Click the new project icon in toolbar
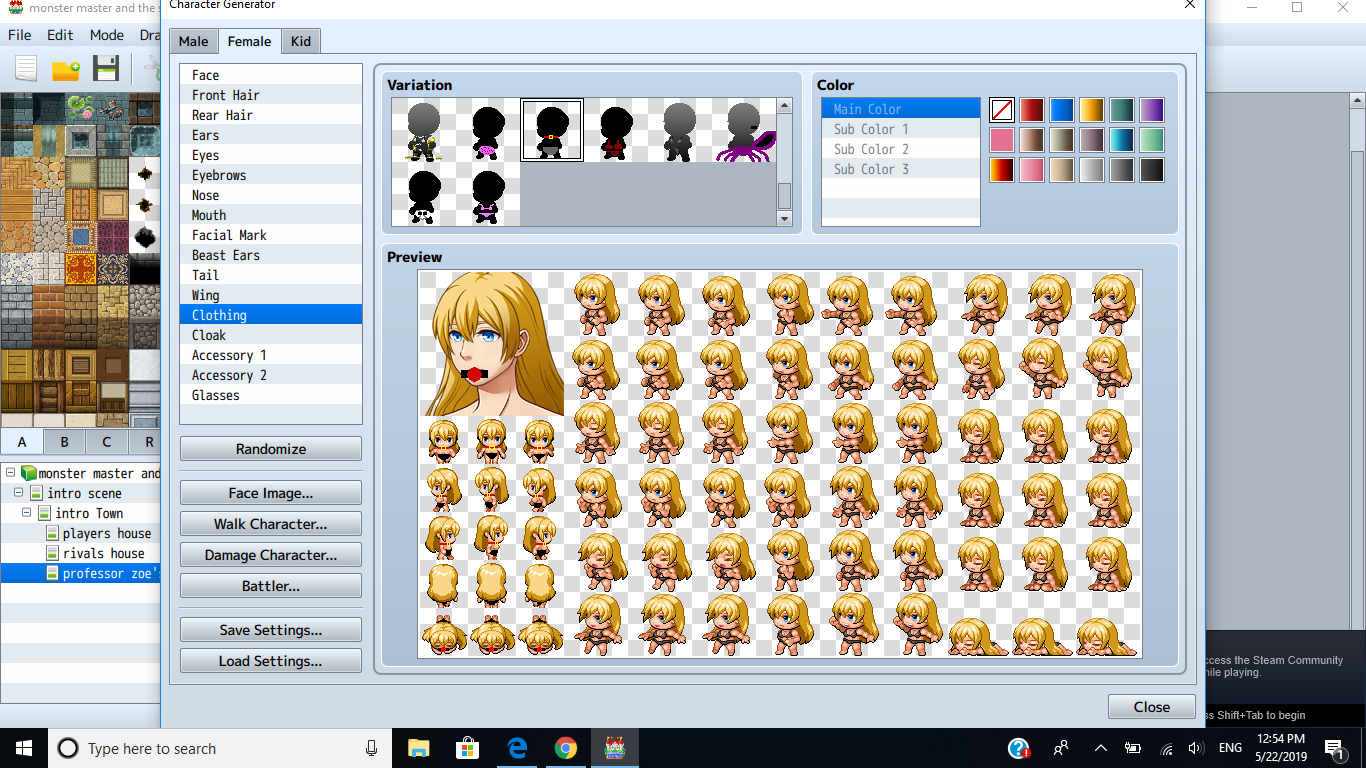 [26, 69]
